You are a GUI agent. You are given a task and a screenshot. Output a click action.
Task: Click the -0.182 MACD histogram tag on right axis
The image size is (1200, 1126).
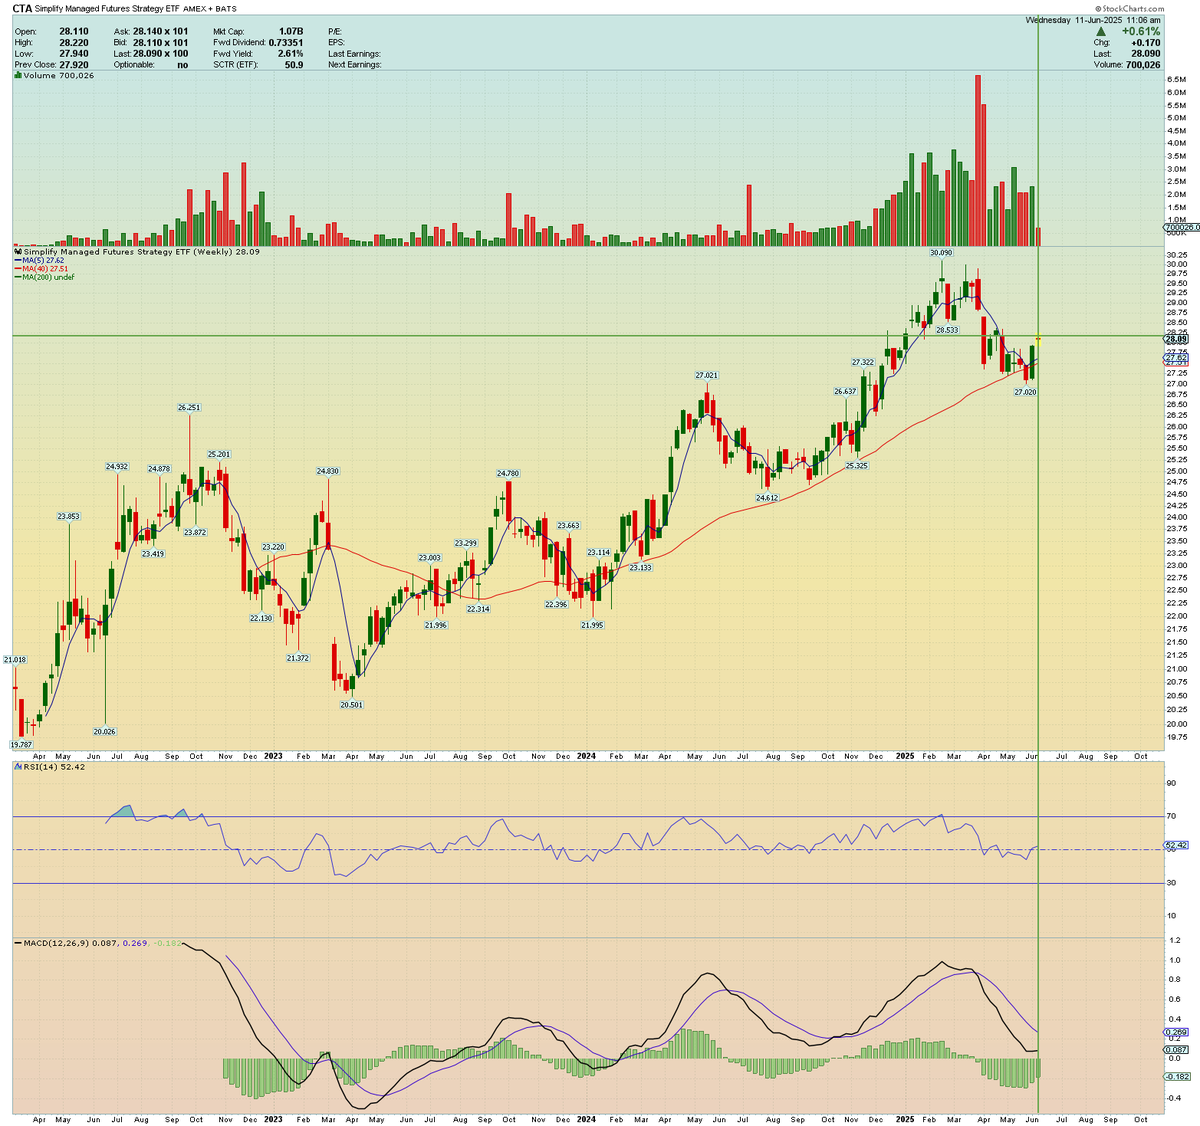1176,1076
